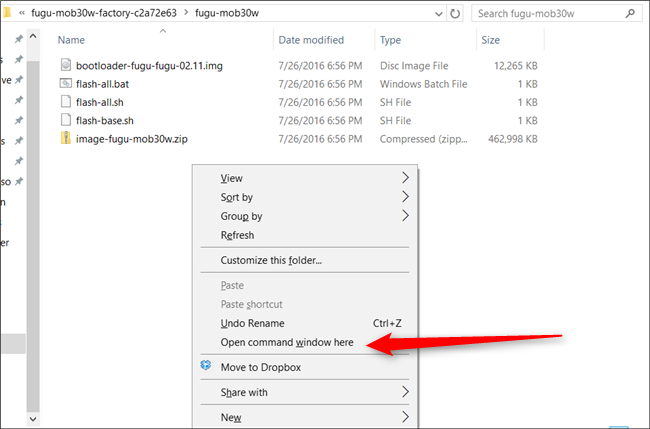Click the refresh button beside address bar

(455, 14)
